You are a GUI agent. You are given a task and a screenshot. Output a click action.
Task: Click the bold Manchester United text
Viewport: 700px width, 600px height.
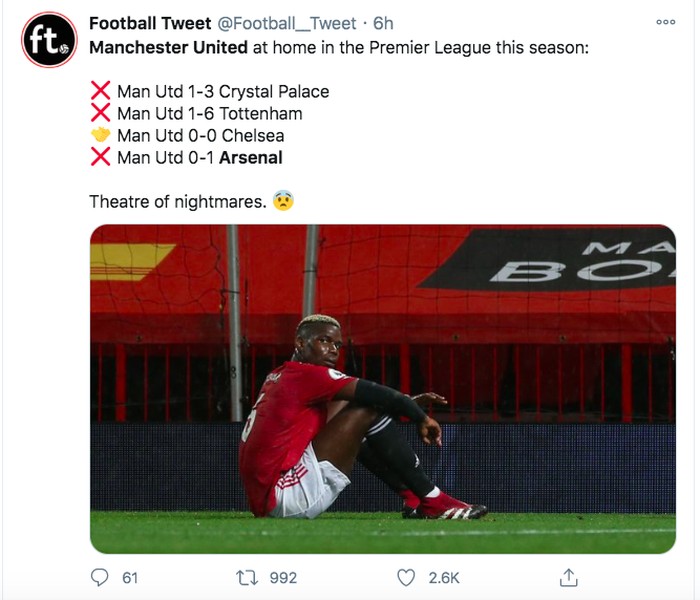point(168,47)
